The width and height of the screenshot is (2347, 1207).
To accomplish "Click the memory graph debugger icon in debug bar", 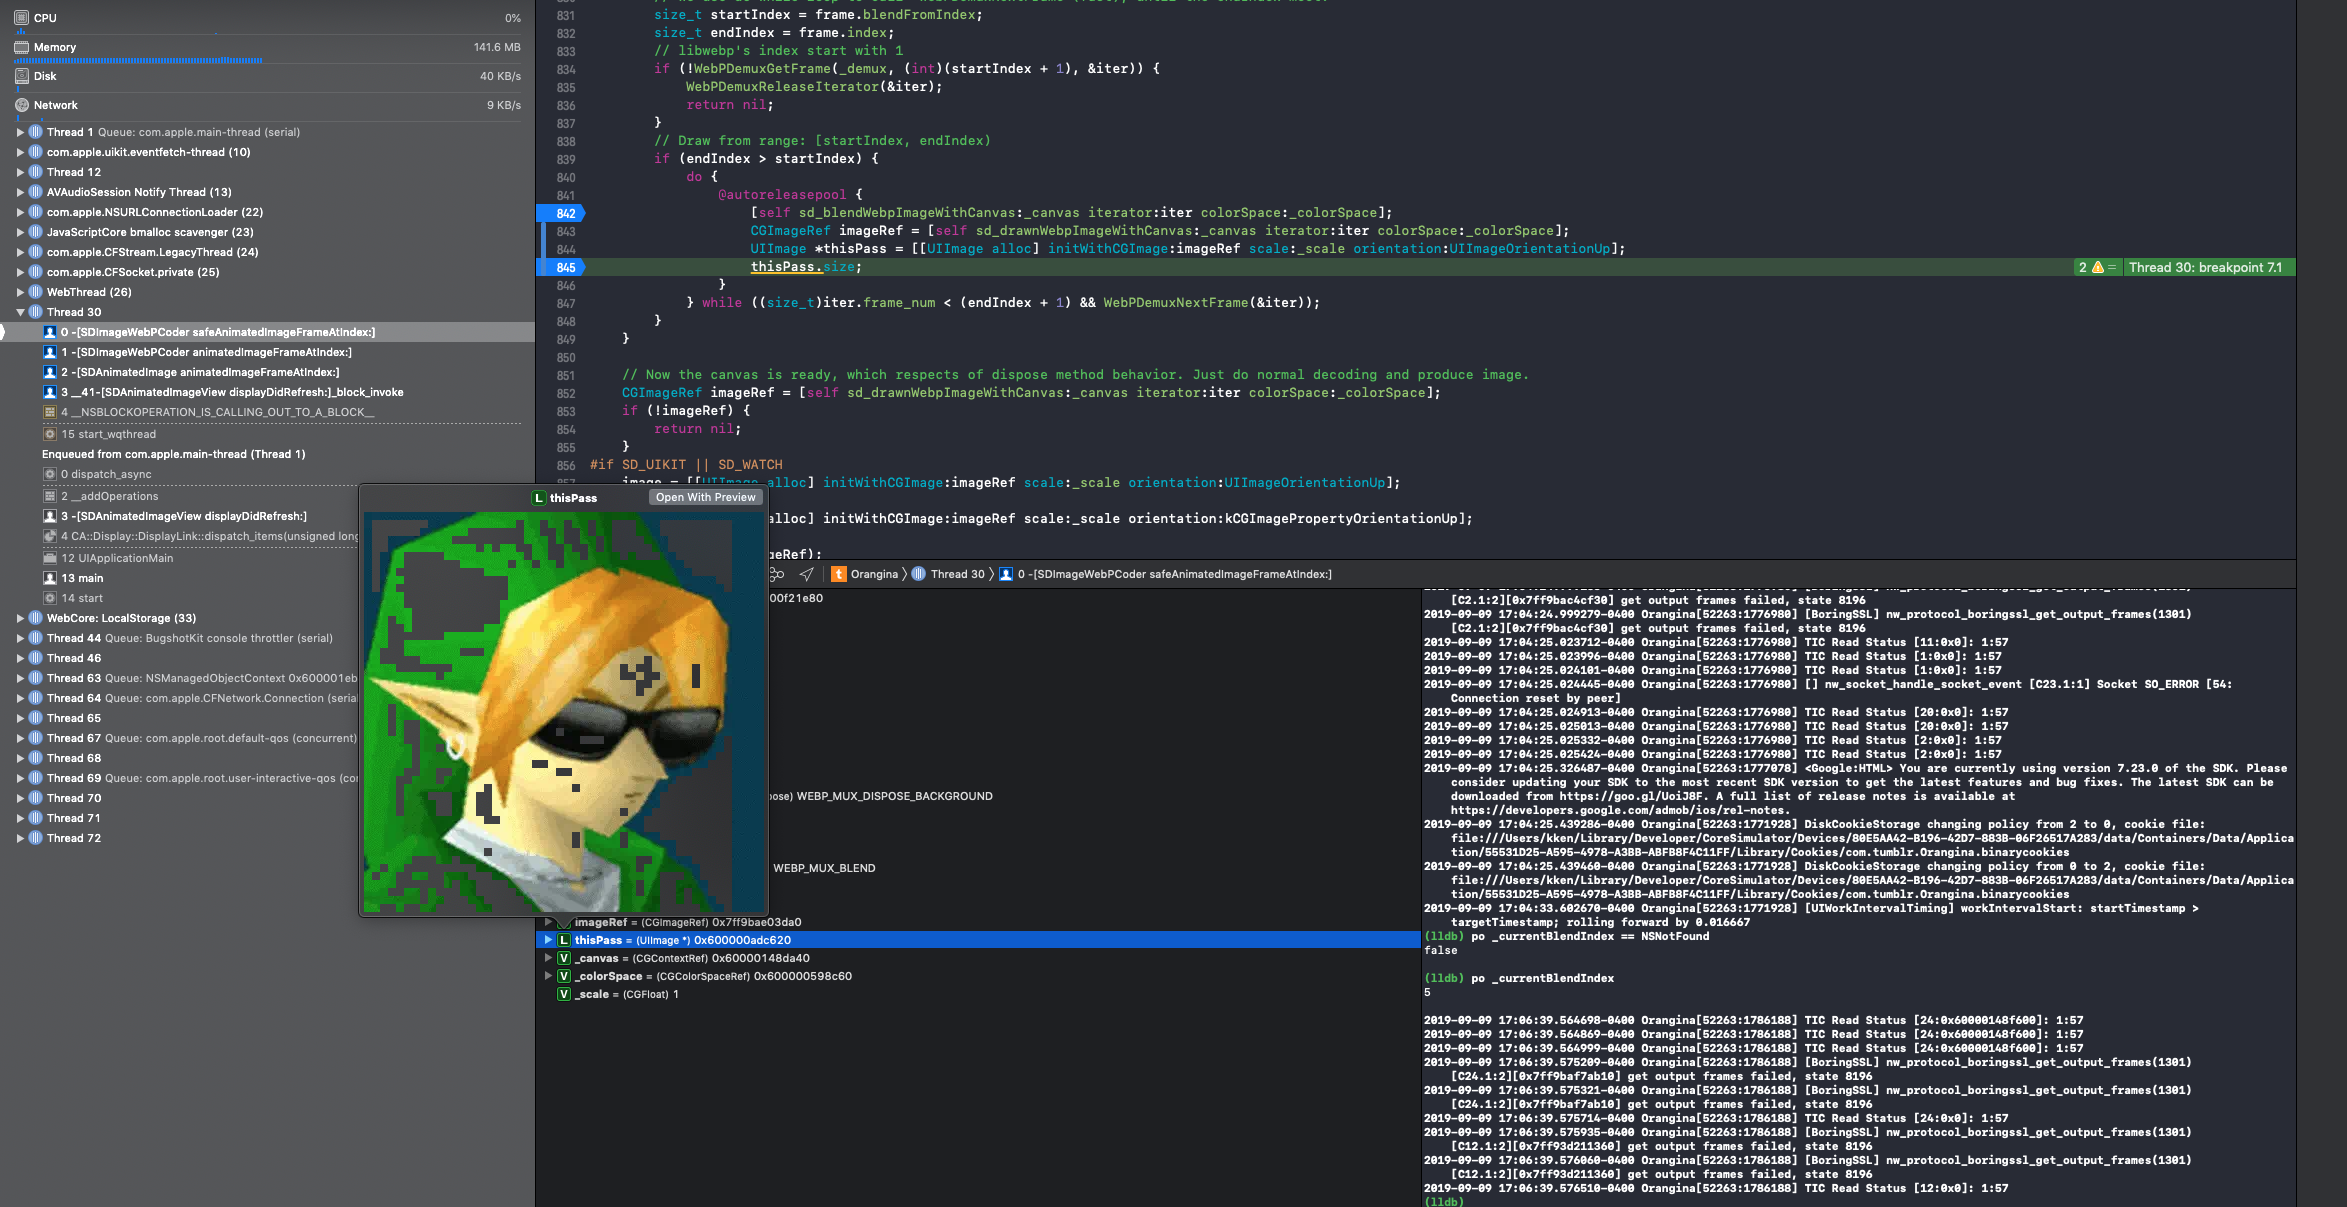I will point(775,573).
